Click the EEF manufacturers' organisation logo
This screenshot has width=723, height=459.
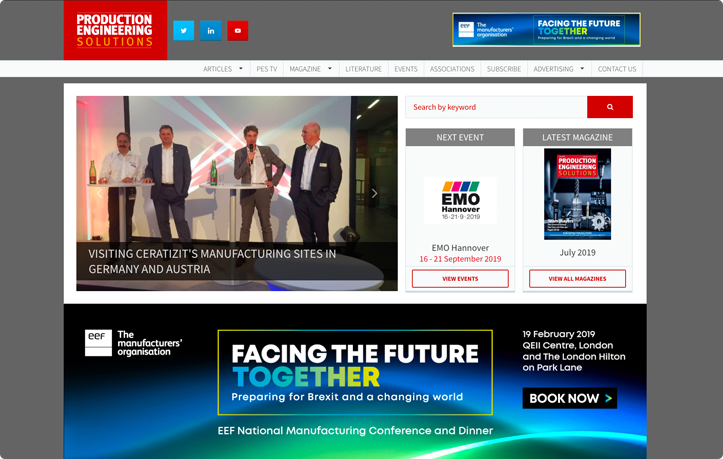pos(133,343)
